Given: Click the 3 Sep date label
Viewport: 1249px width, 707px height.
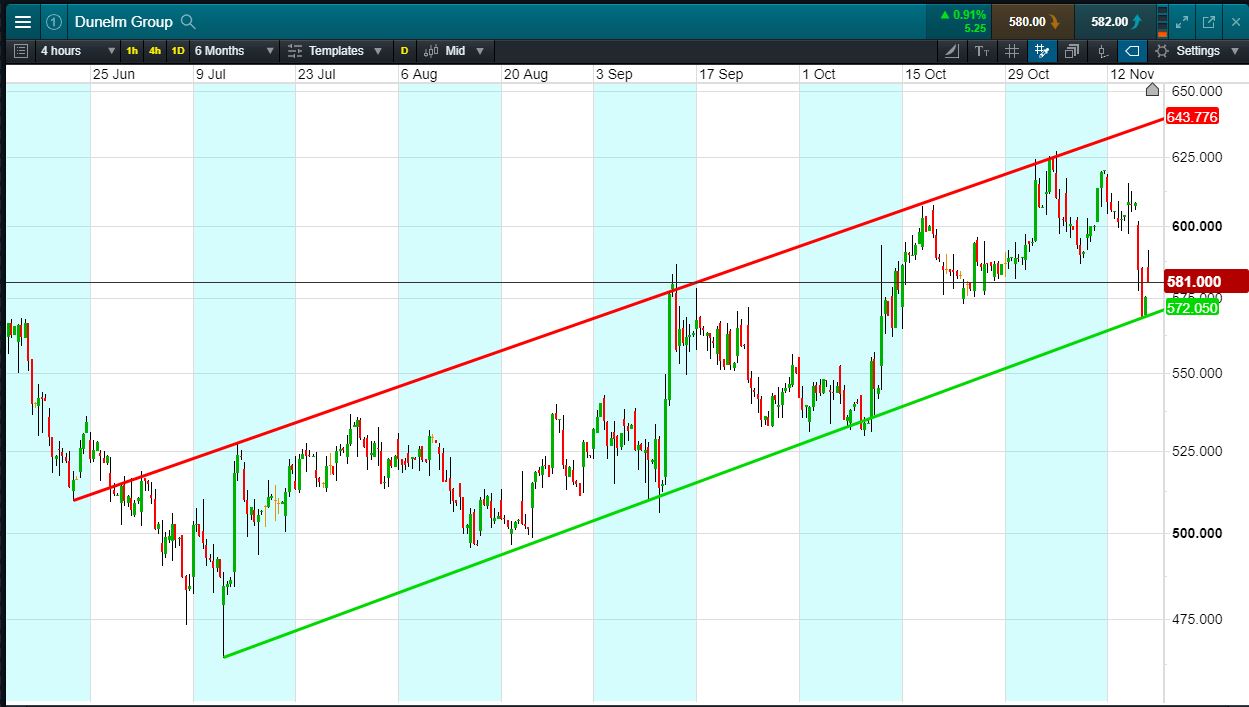Looking at the screenshot, I should tap(615, 74).
